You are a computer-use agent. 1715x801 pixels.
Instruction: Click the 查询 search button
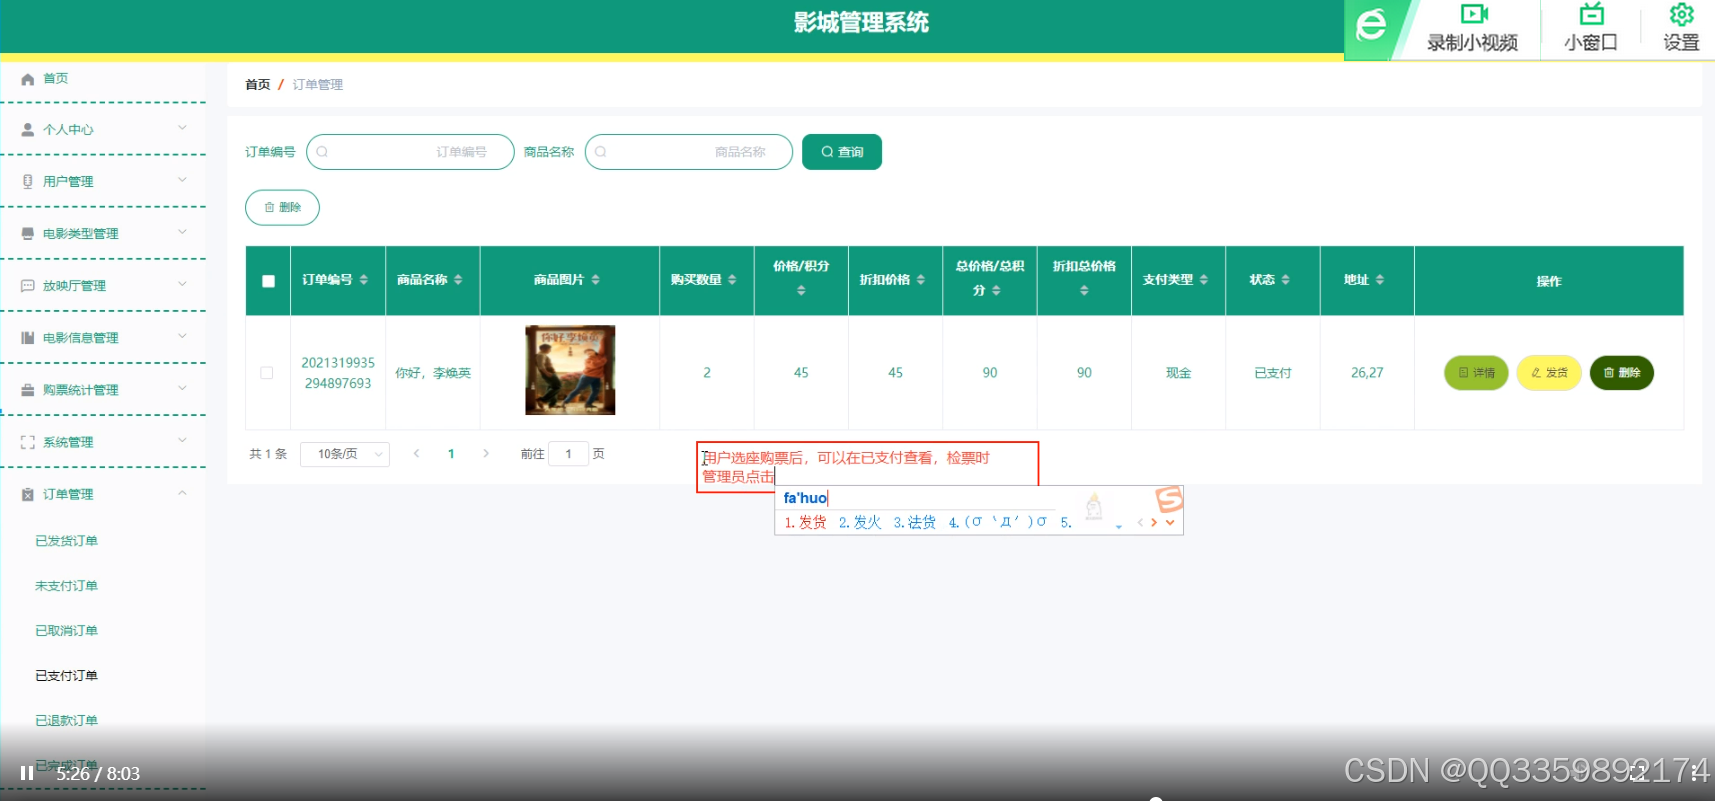(x=842, y=152)
